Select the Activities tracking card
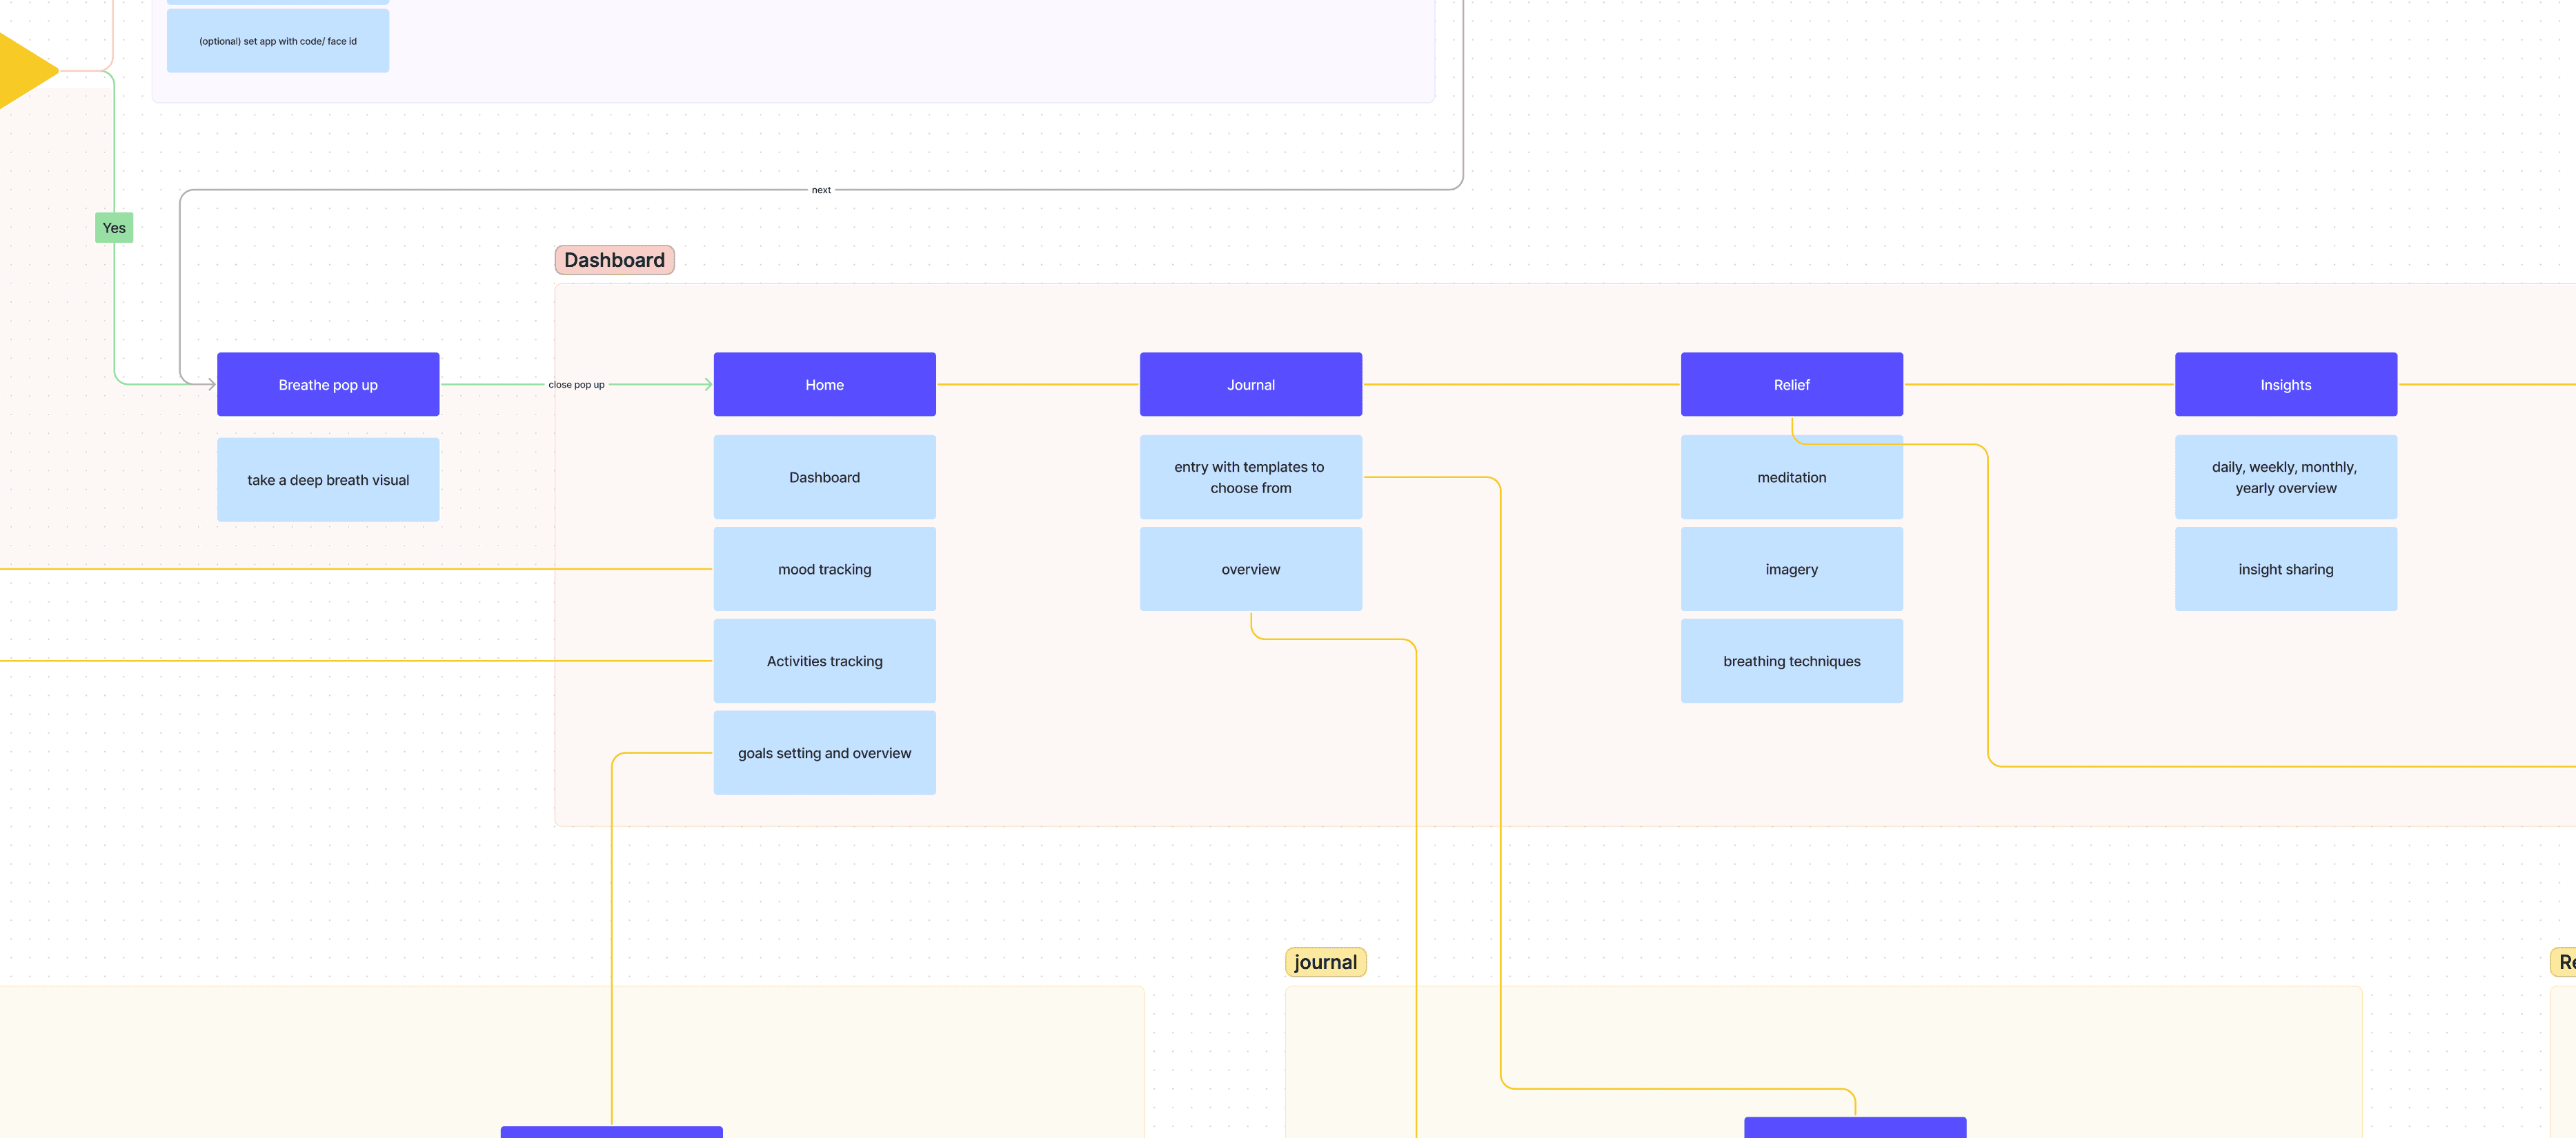Image resolution: width=2576 pixels, height=1138 pixels. [824, 661]
